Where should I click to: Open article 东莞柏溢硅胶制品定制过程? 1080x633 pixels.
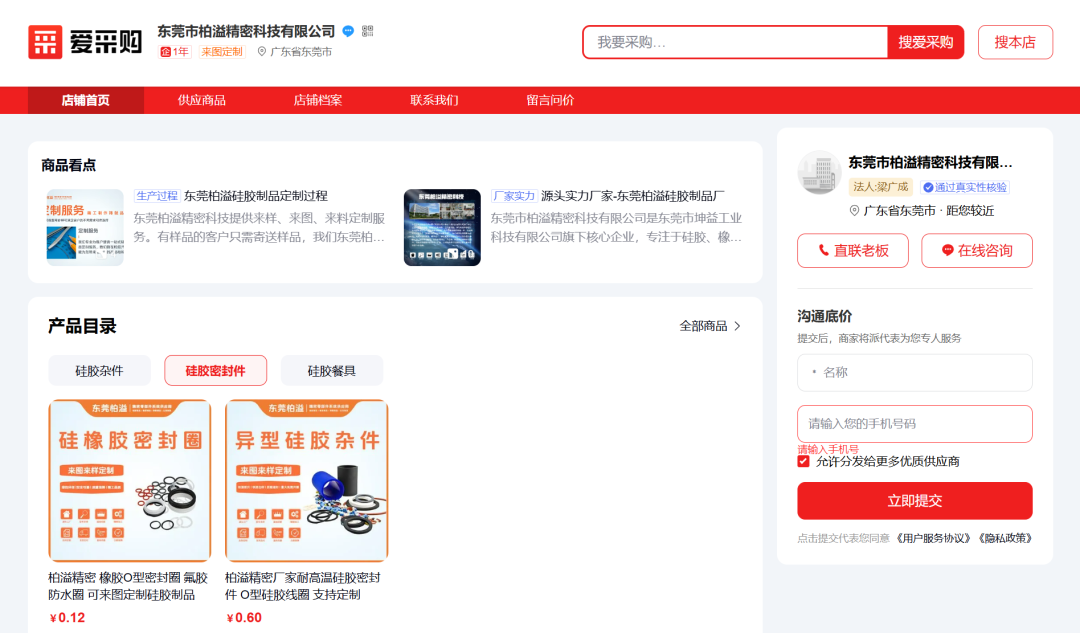tap(256, 196)
